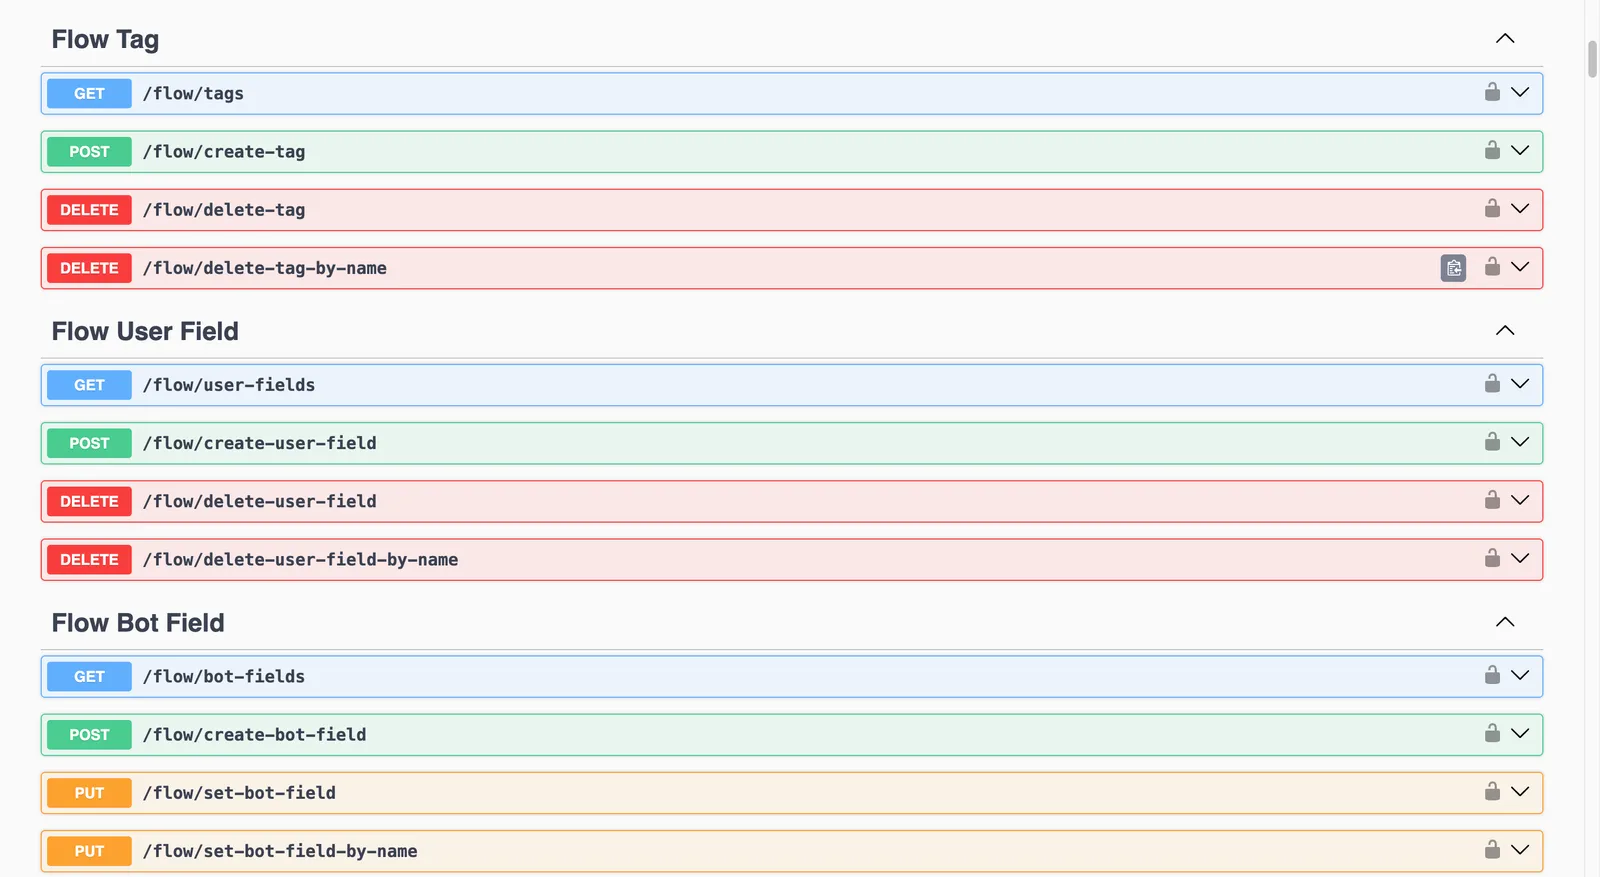
Task: Click the lock icon on /flow/delete-user-field-by-name
Action: (x=1492, y=557)
